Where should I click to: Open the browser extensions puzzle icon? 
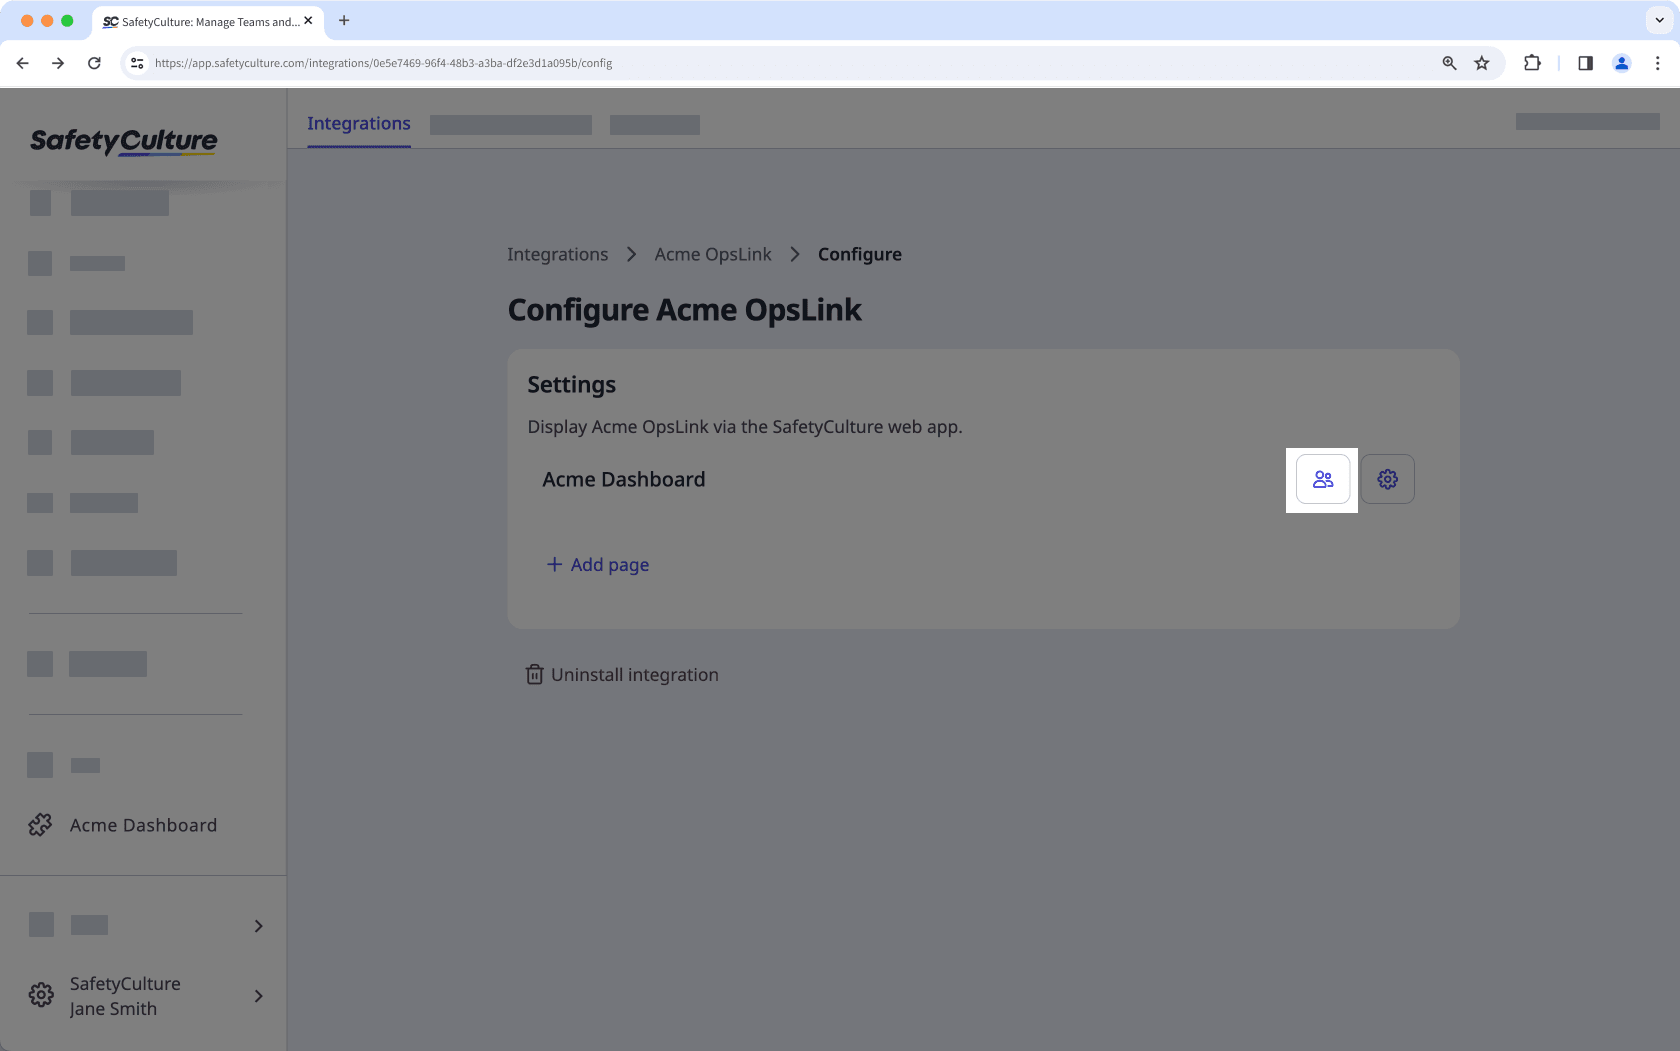(x=1532, y=63)
